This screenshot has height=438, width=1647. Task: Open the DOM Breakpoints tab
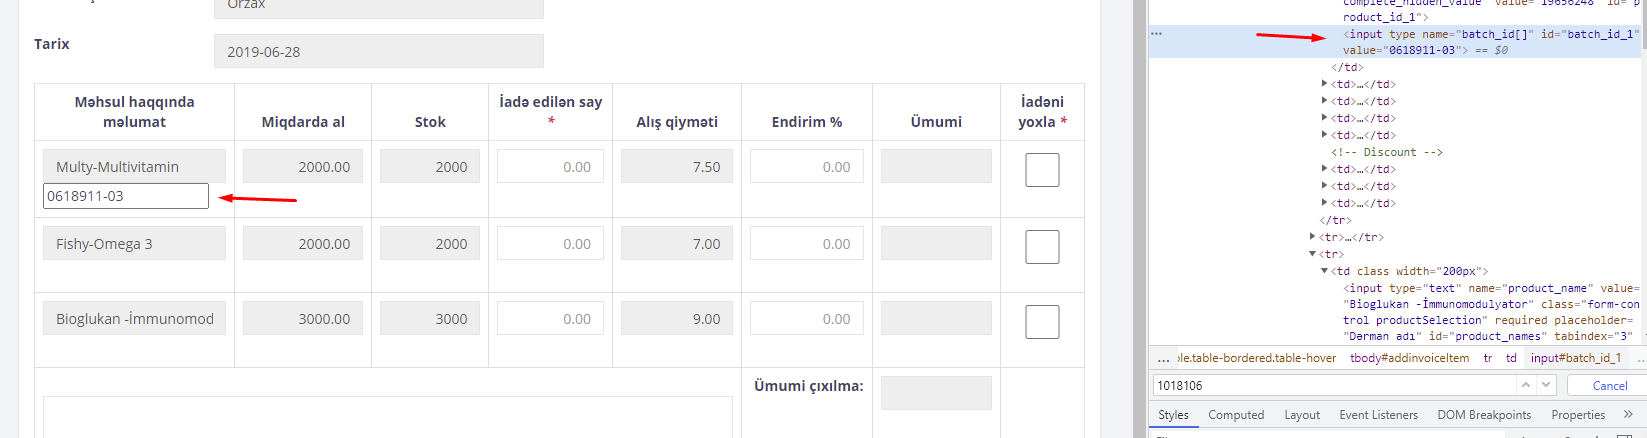[x=1484, y=415]
